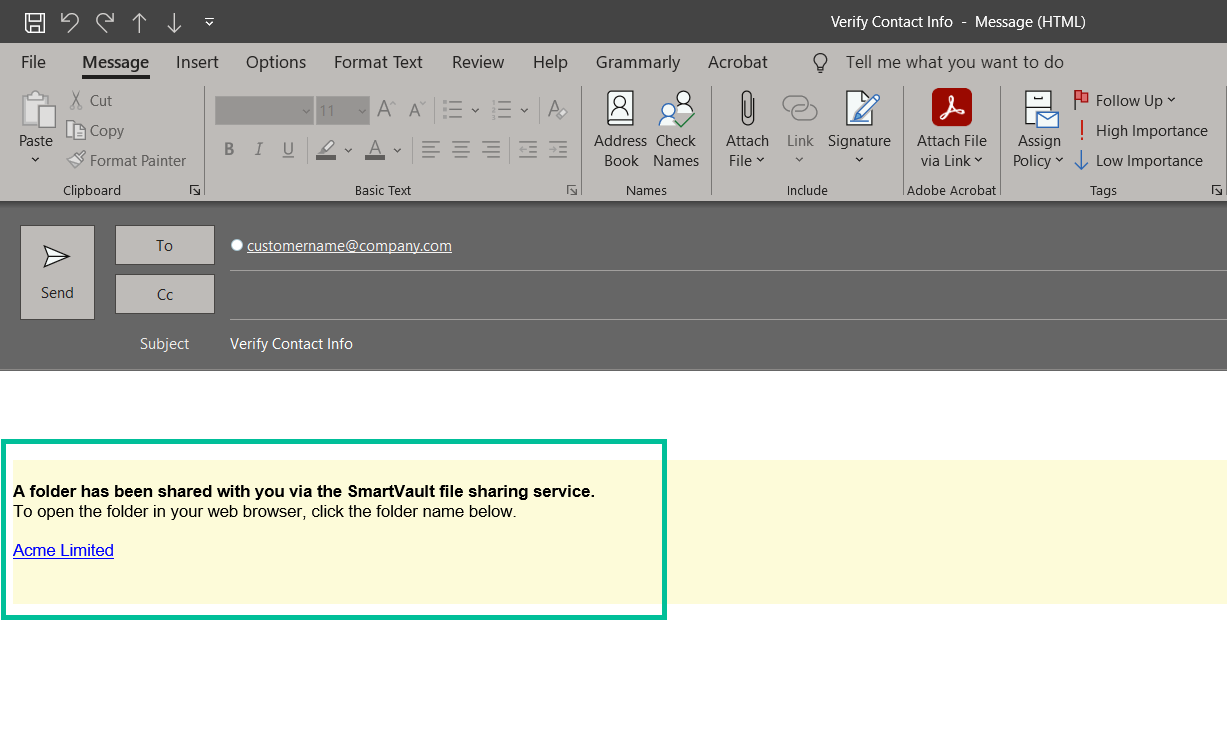Click the Subject field text
Viewport: 1227px width, 740px height.
tap(291, 344)
